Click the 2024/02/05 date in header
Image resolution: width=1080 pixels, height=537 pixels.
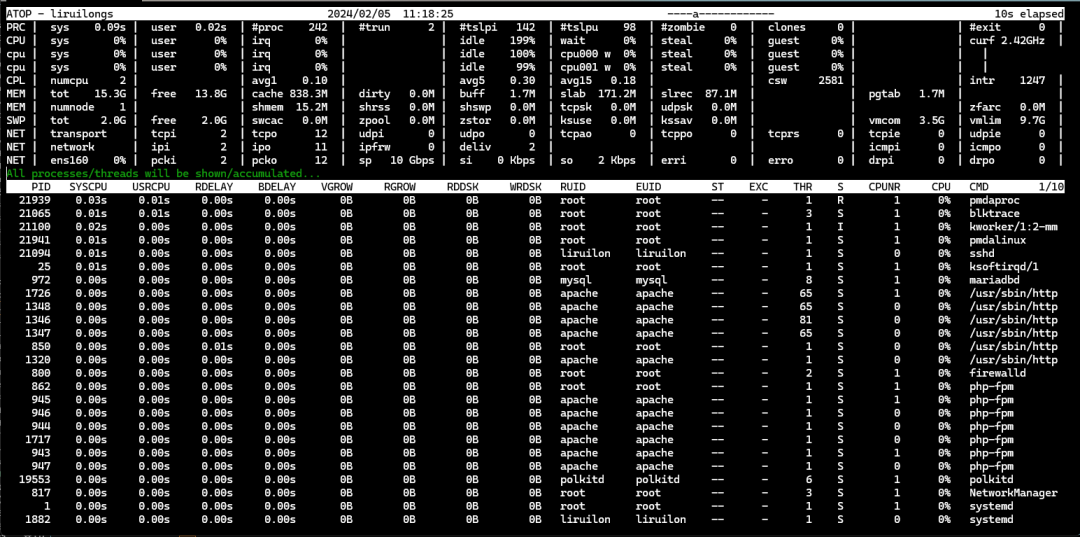point(358,14)
